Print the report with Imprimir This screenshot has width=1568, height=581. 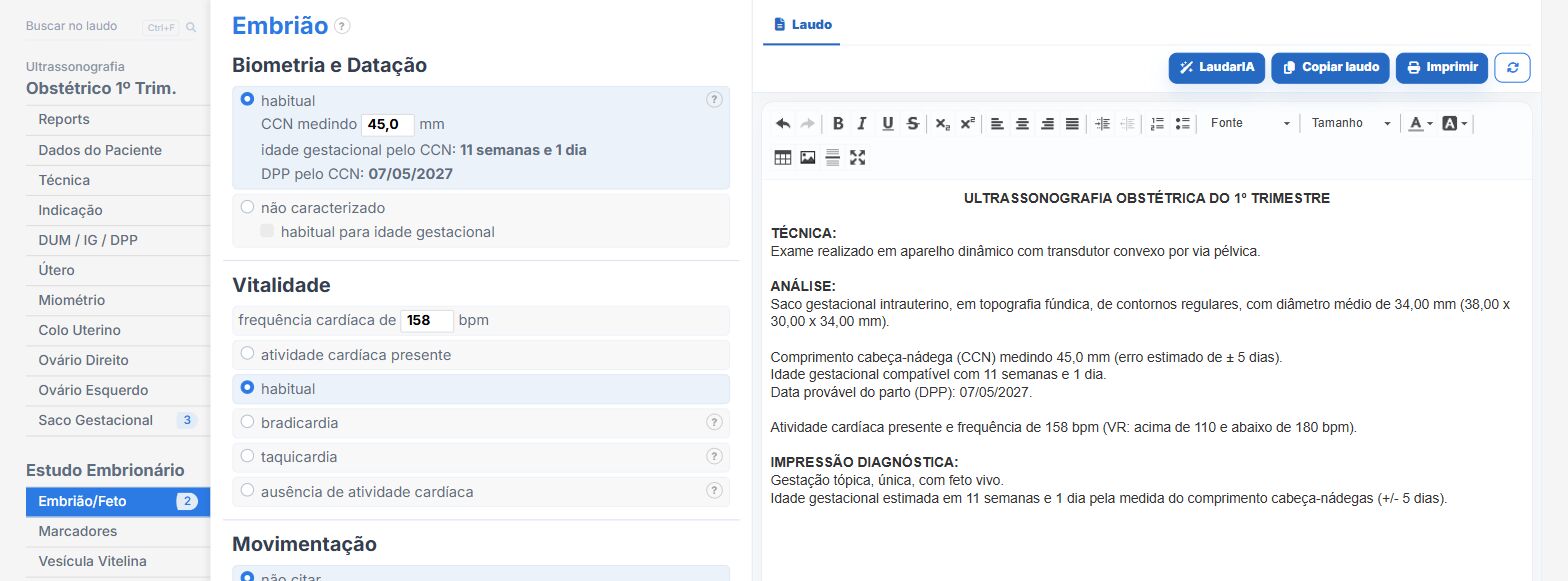(x=1442, y=68)
